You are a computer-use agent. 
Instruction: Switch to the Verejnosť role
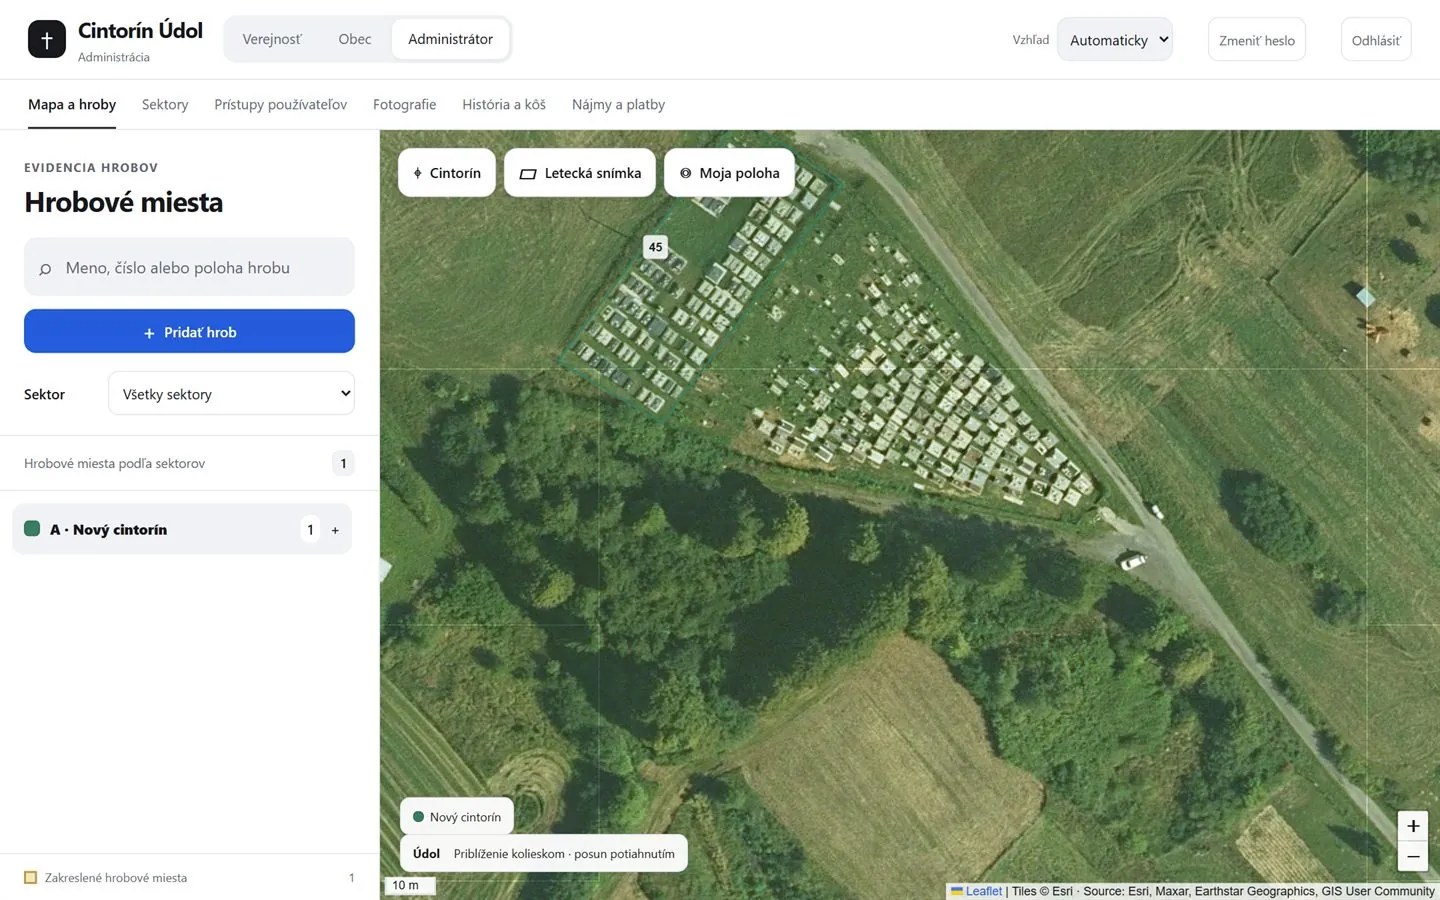[272, 39]
